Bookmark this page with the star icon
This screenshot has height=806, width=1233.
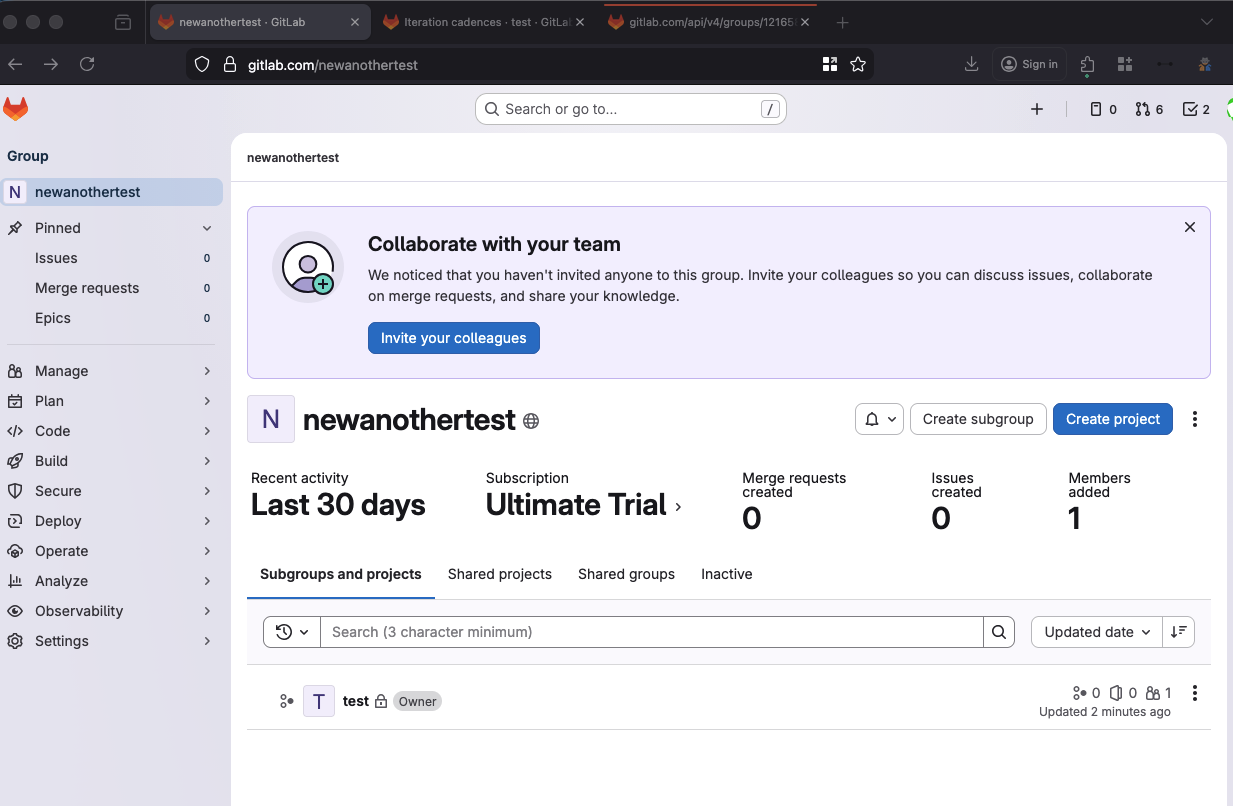point(857,64)
